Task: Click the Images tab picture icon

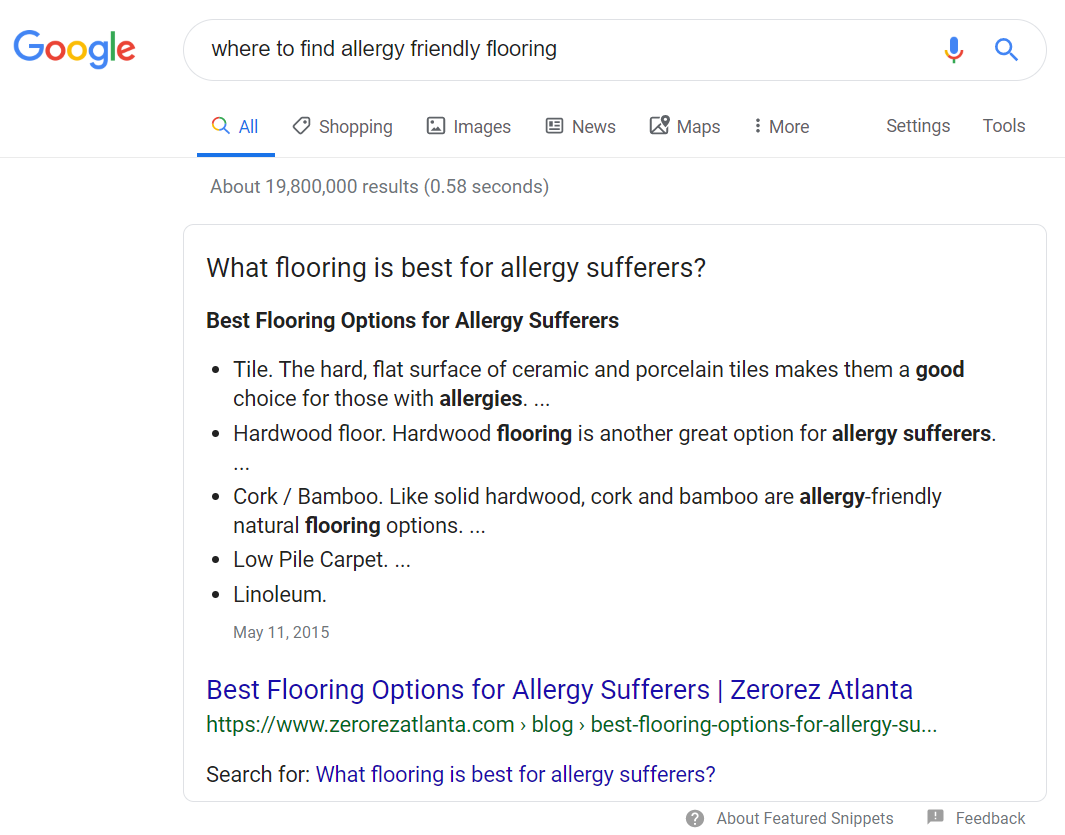Action: 436,126
